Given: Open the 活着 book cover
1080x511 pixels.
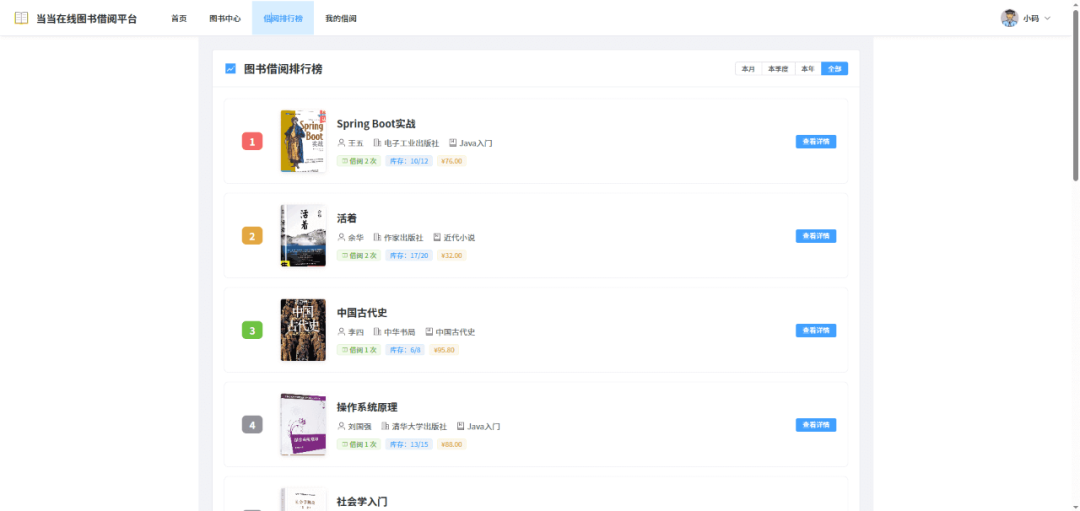Looking at the screenshot, I should (303, 236).
